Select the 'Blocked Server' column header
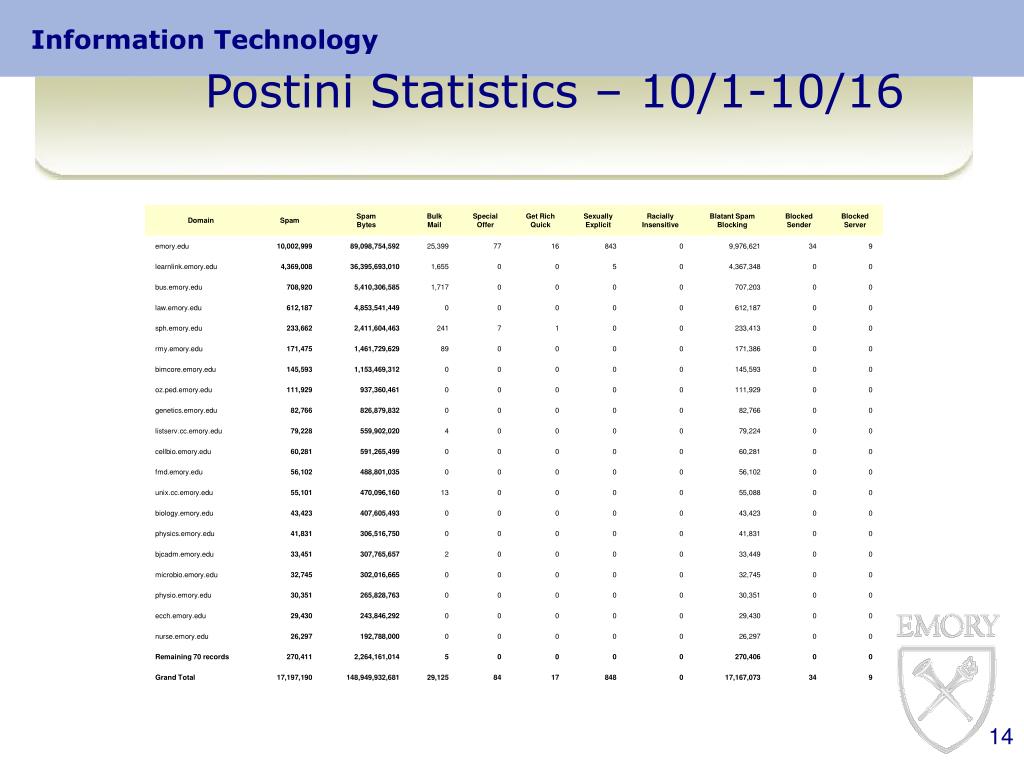The width and height of the screenshot is (1024, 768). tap(855, 221)
